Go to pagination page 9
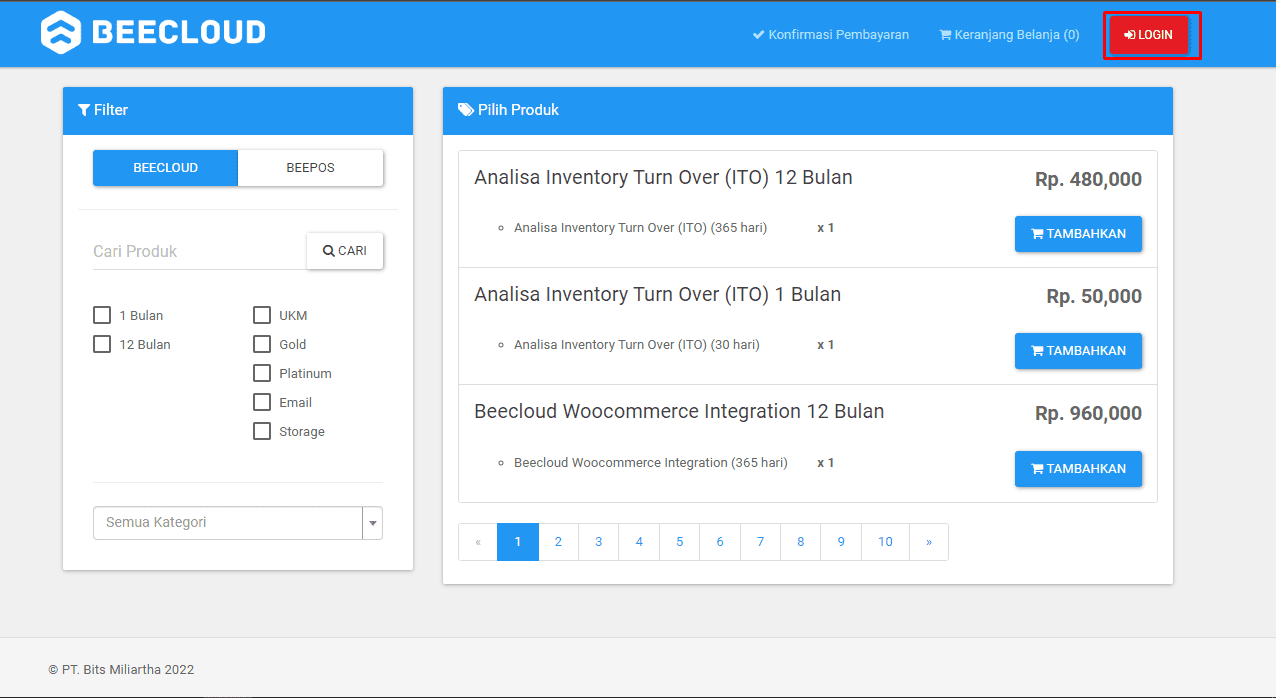The width and height of the screenshot is (1276, 698). coord(841,542)
